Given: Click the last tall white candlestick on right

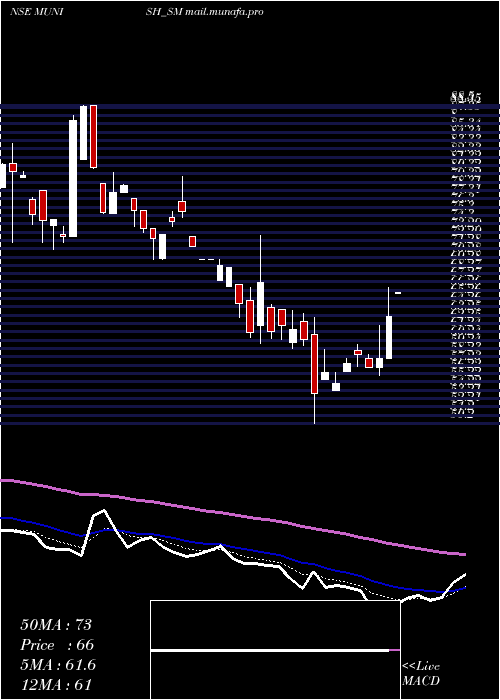Looking at the screenshot, I should coord(389,337).
